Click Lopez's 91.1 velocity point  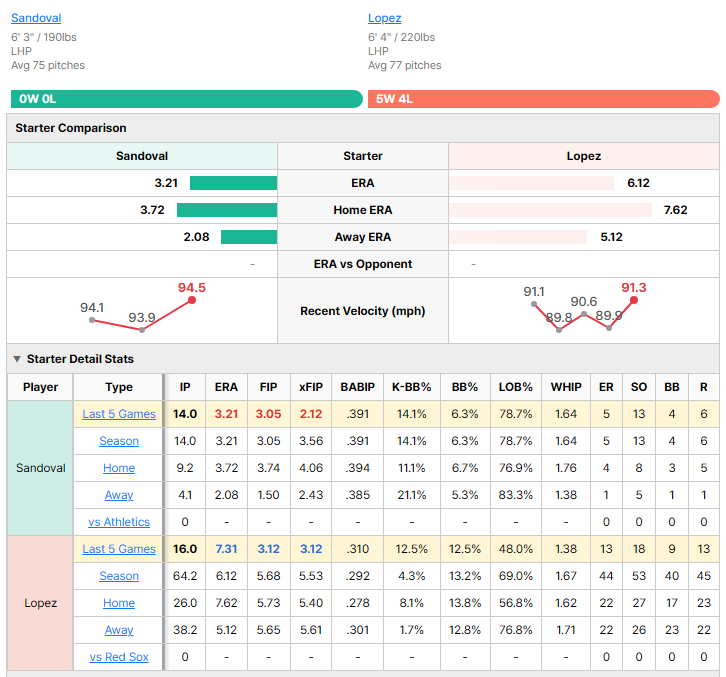534,304
